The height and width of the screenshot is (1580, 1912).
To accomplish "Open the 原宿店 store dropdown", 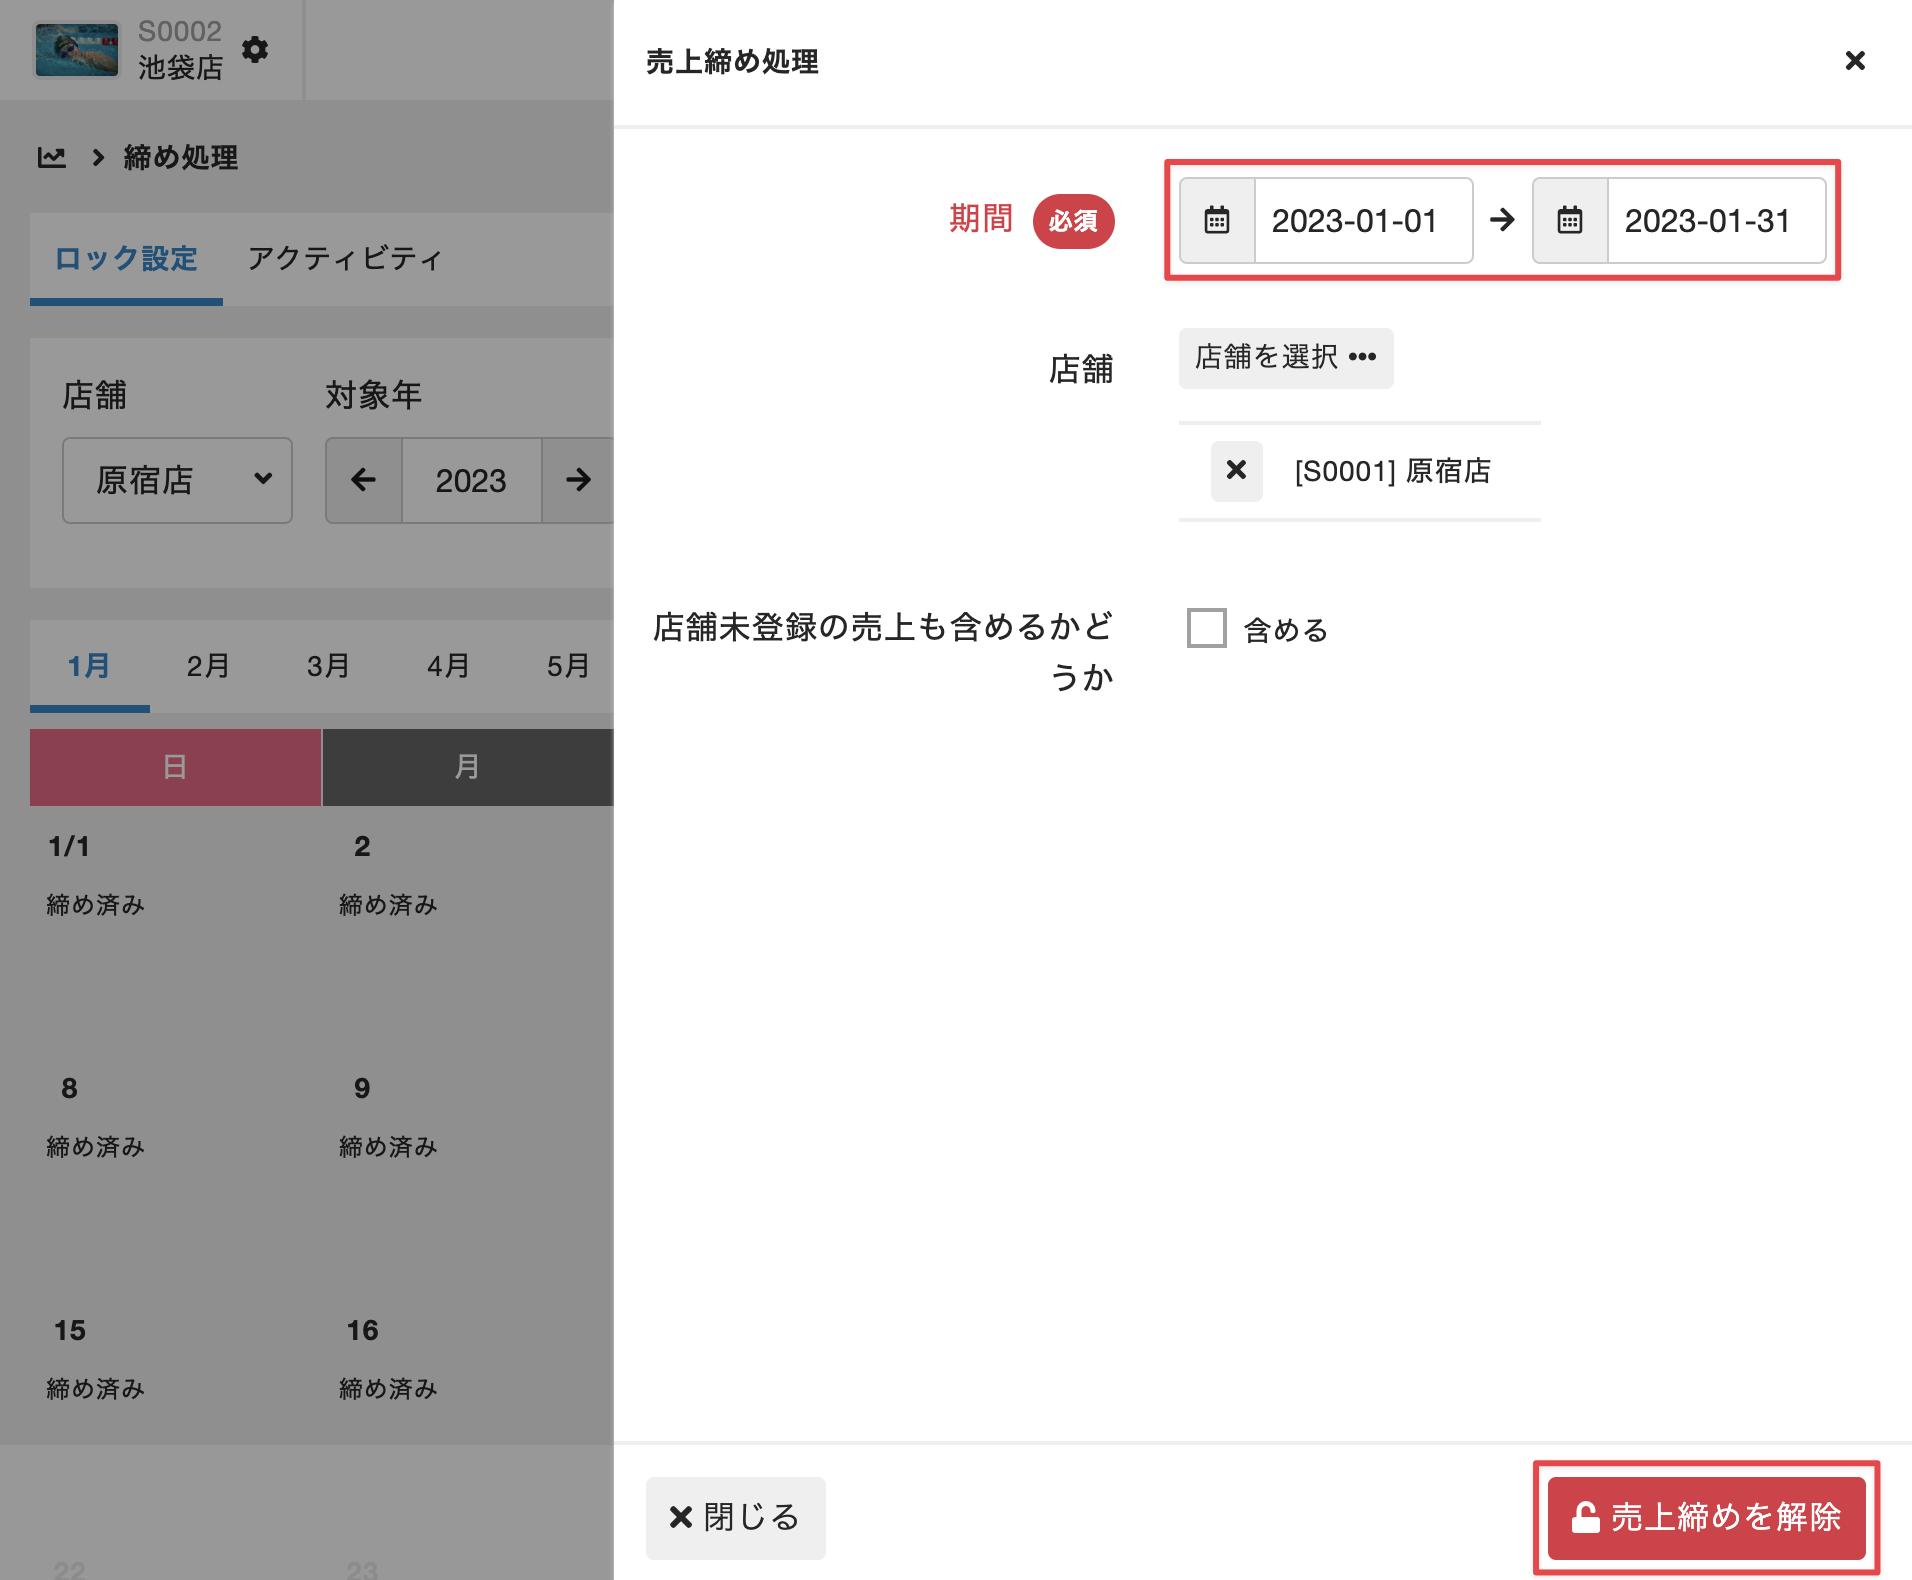I will 177,481.
